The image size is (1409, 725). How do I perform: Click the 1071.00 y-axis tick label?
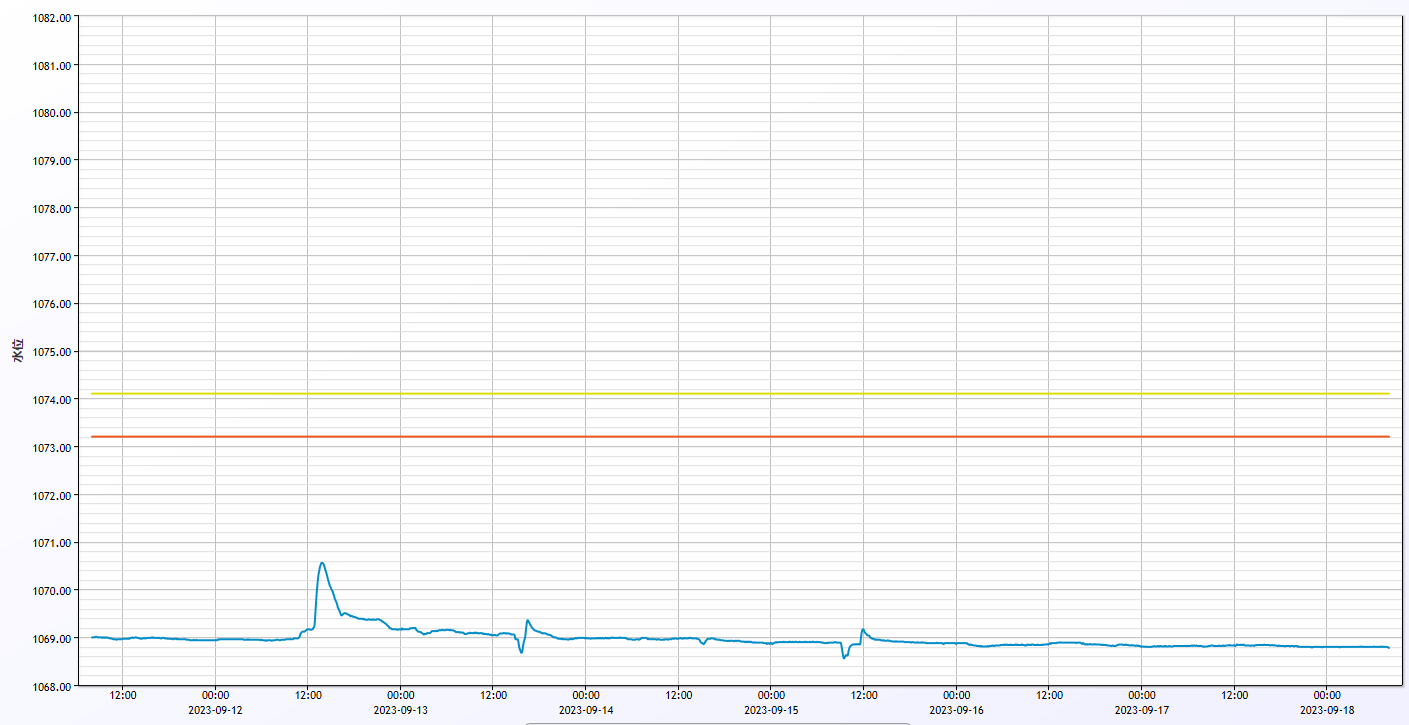[49, 543]
